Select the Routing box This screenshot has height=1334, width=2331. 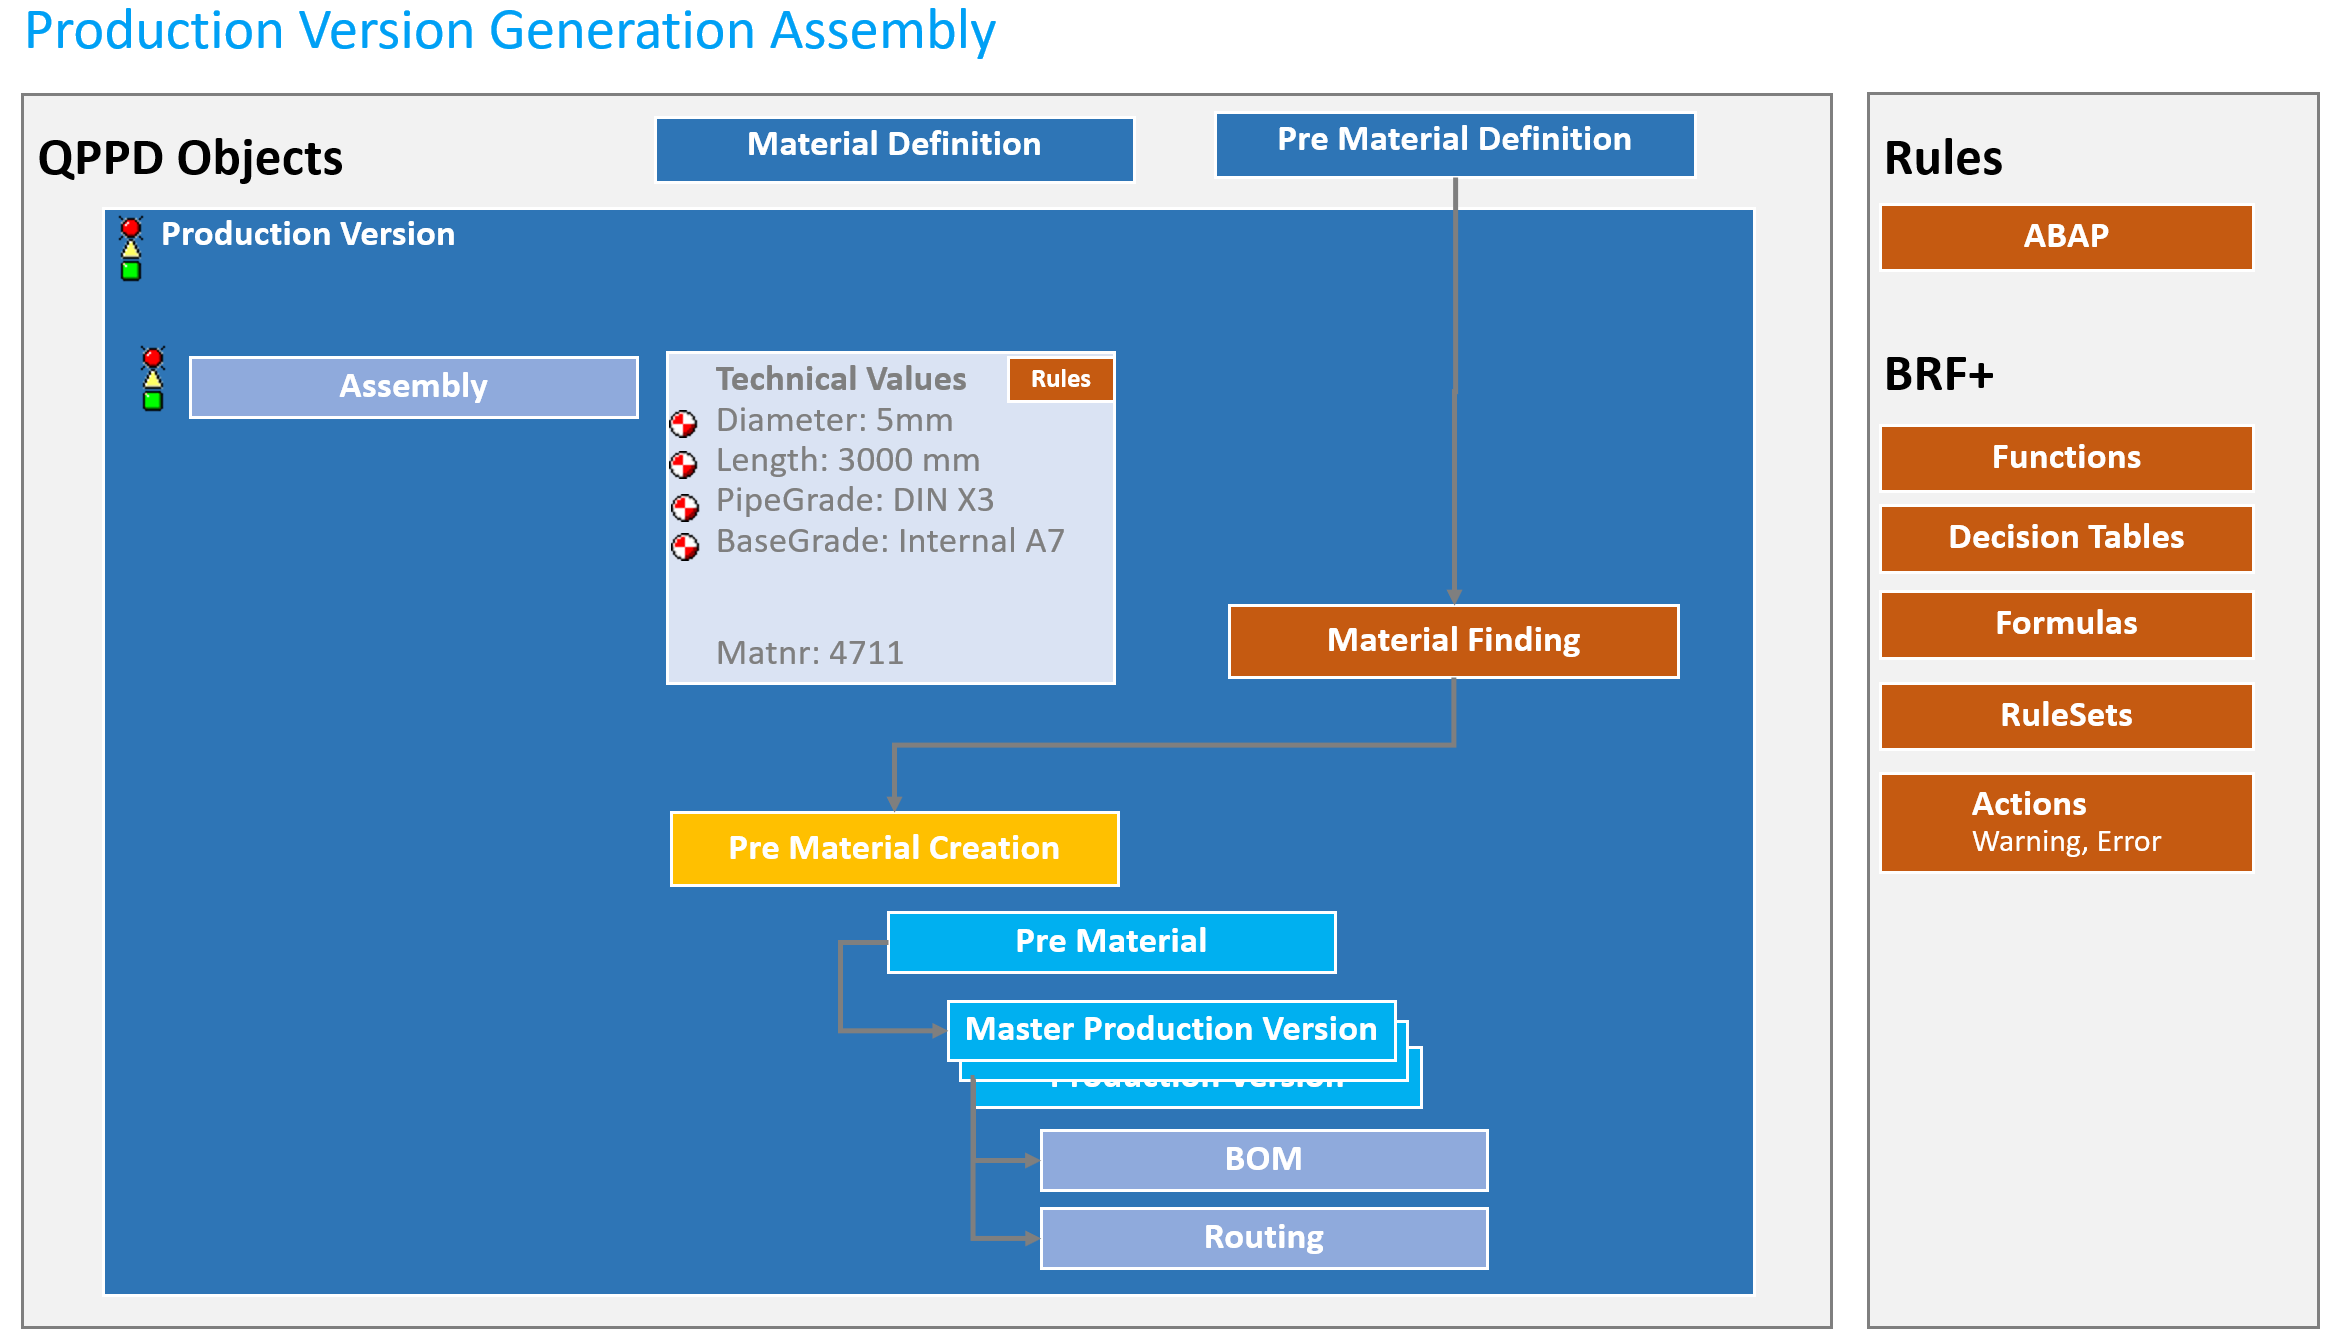pos(1264,1238)
